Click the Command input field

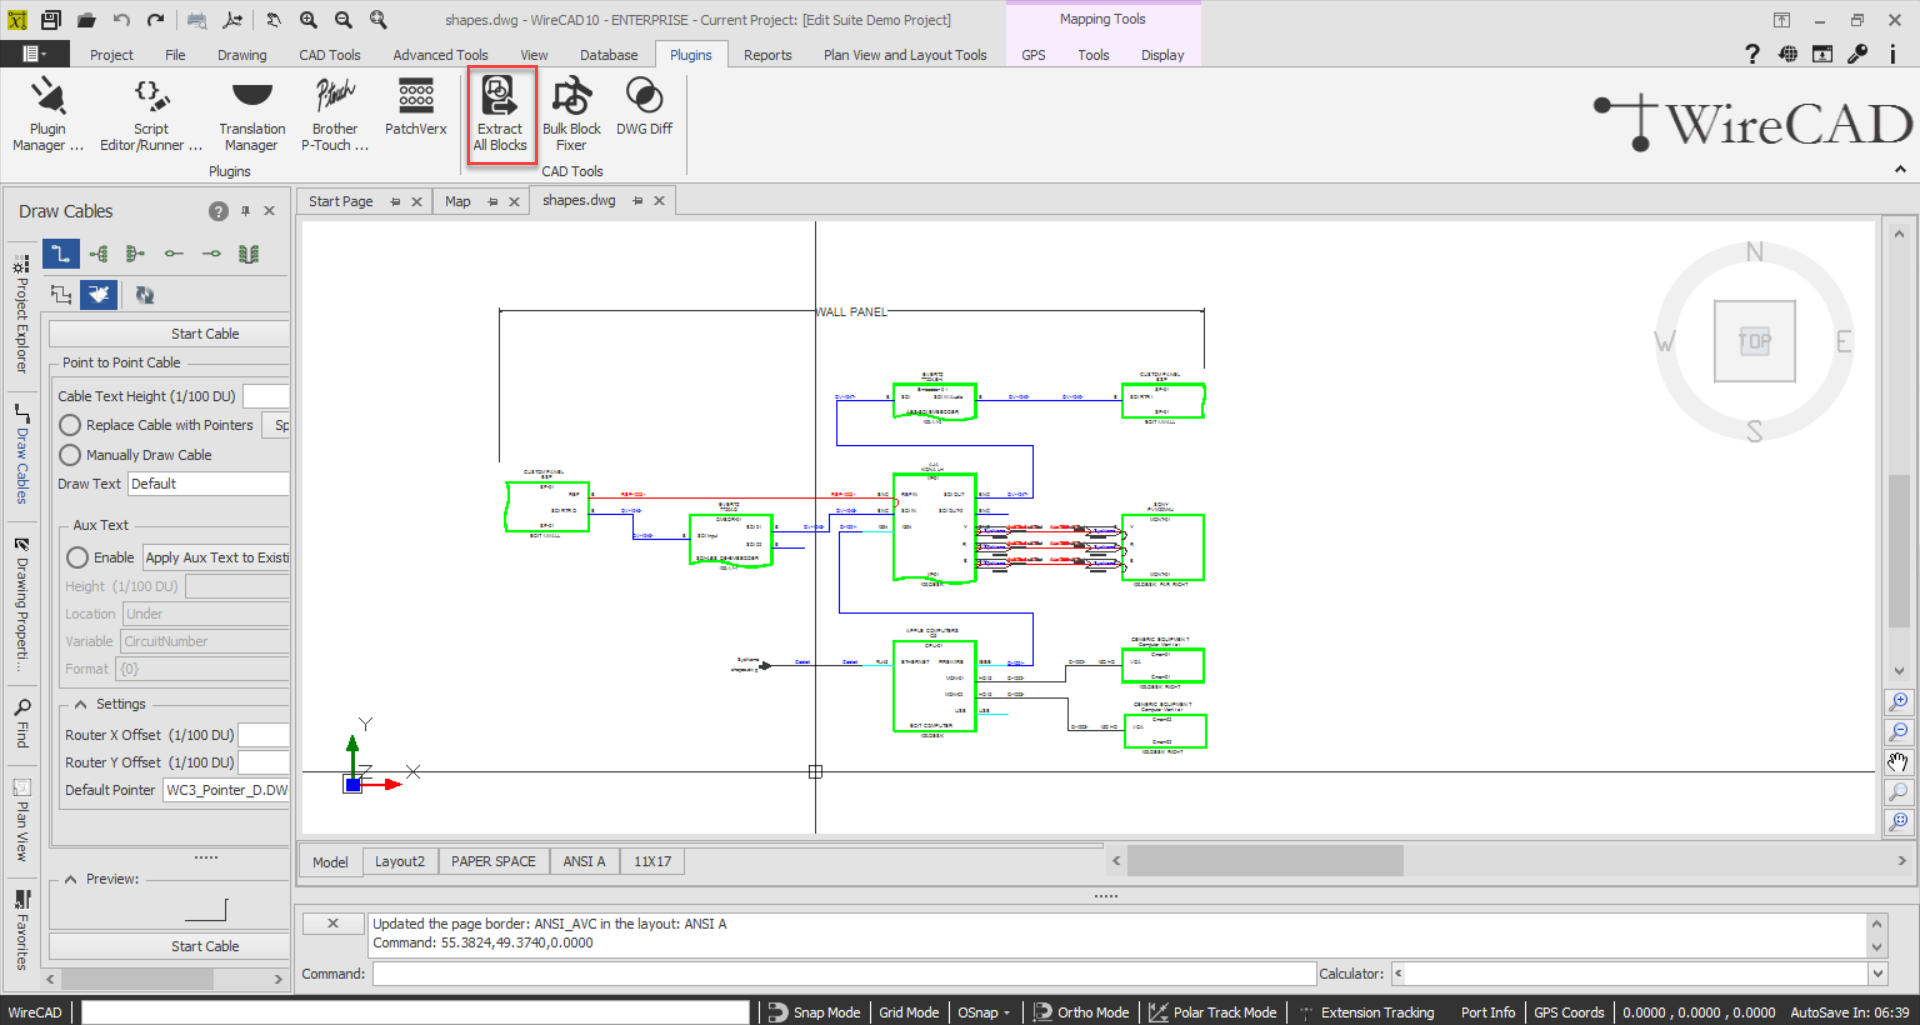click(x=844, y=973)
